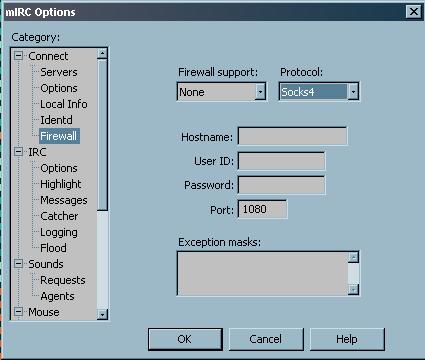Select Servers under Connect
The width and height of the screenshot is (425, 360).
pos(59,72)
